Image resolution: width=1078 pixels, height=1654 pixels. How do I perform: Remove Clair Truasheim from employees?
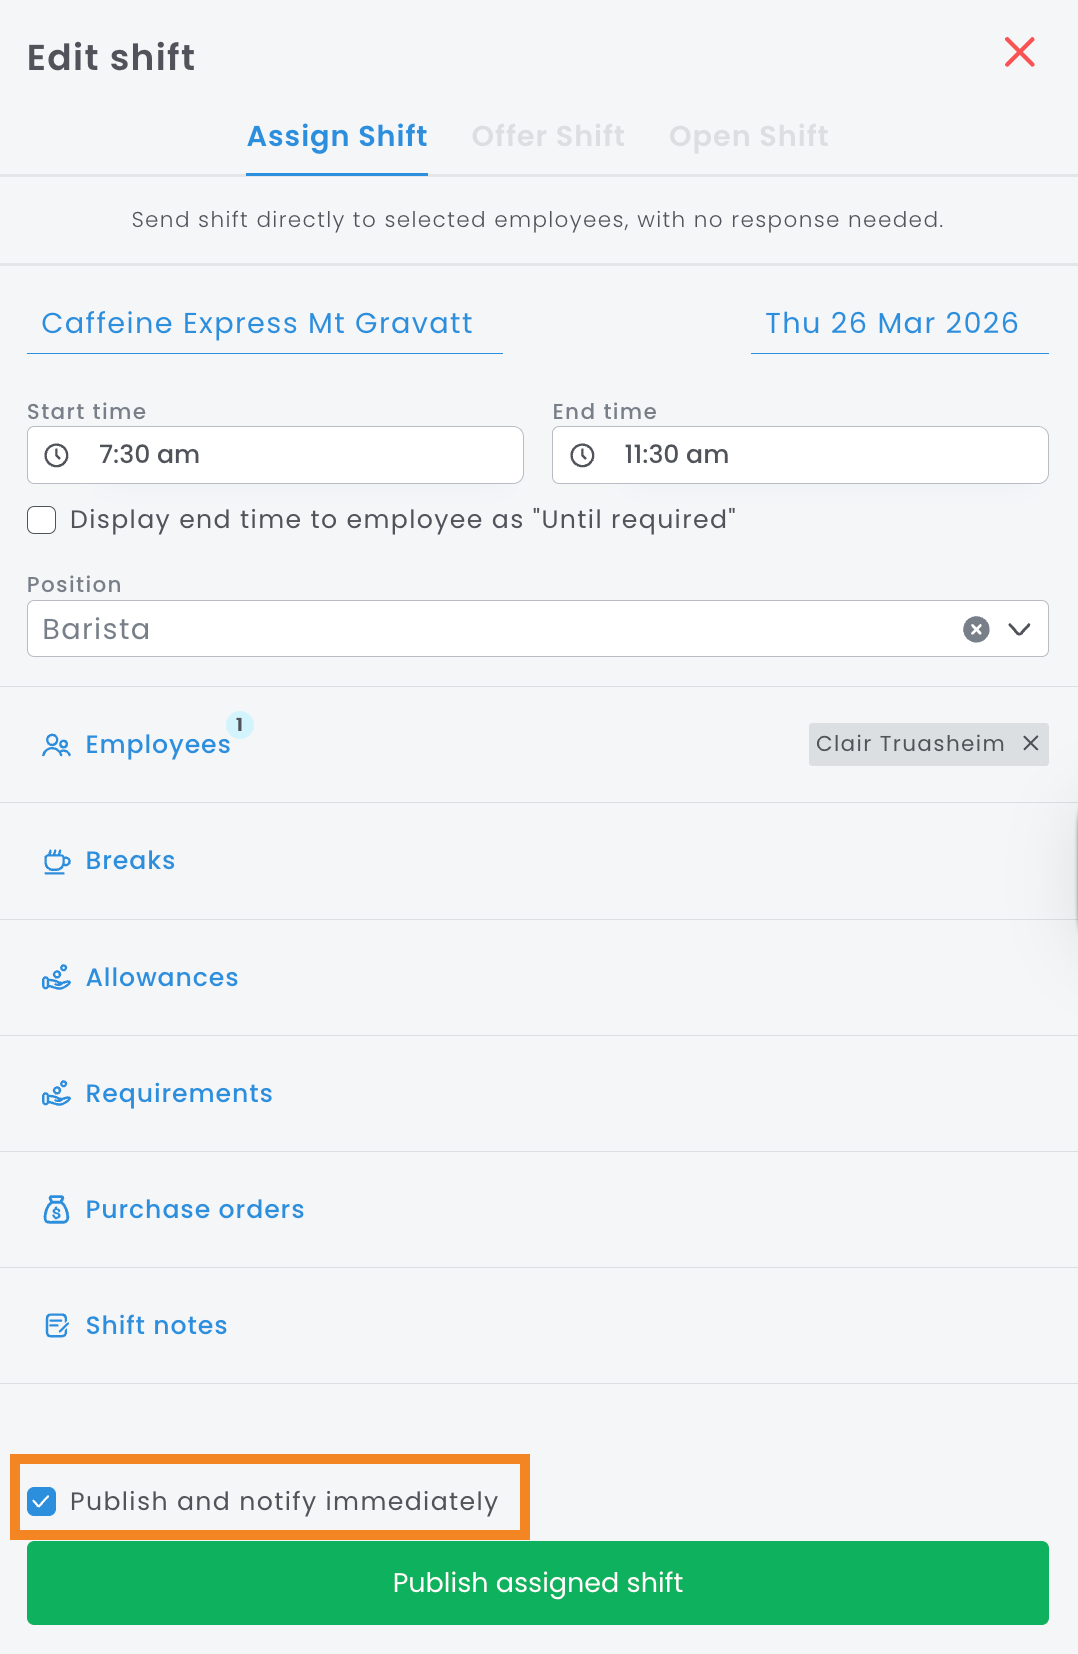pos(1031,743)
